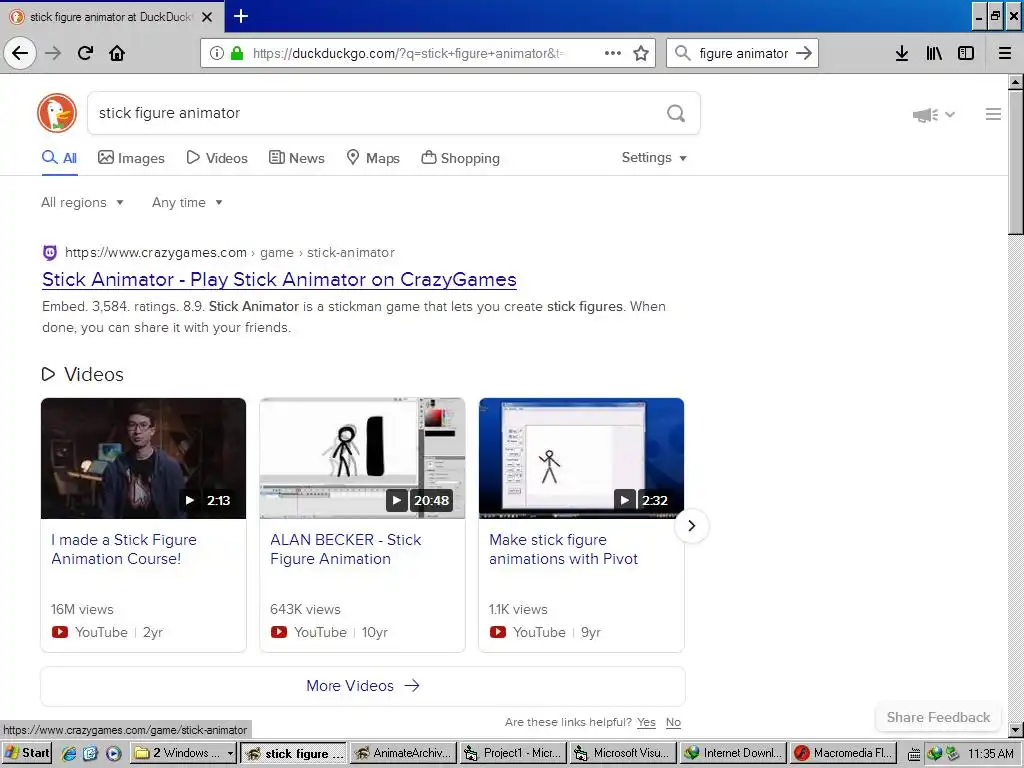Play the Pivot 2:32 video thumbnail
The width and height of the screenshot is (1024, 768).
tap(581, 458)
